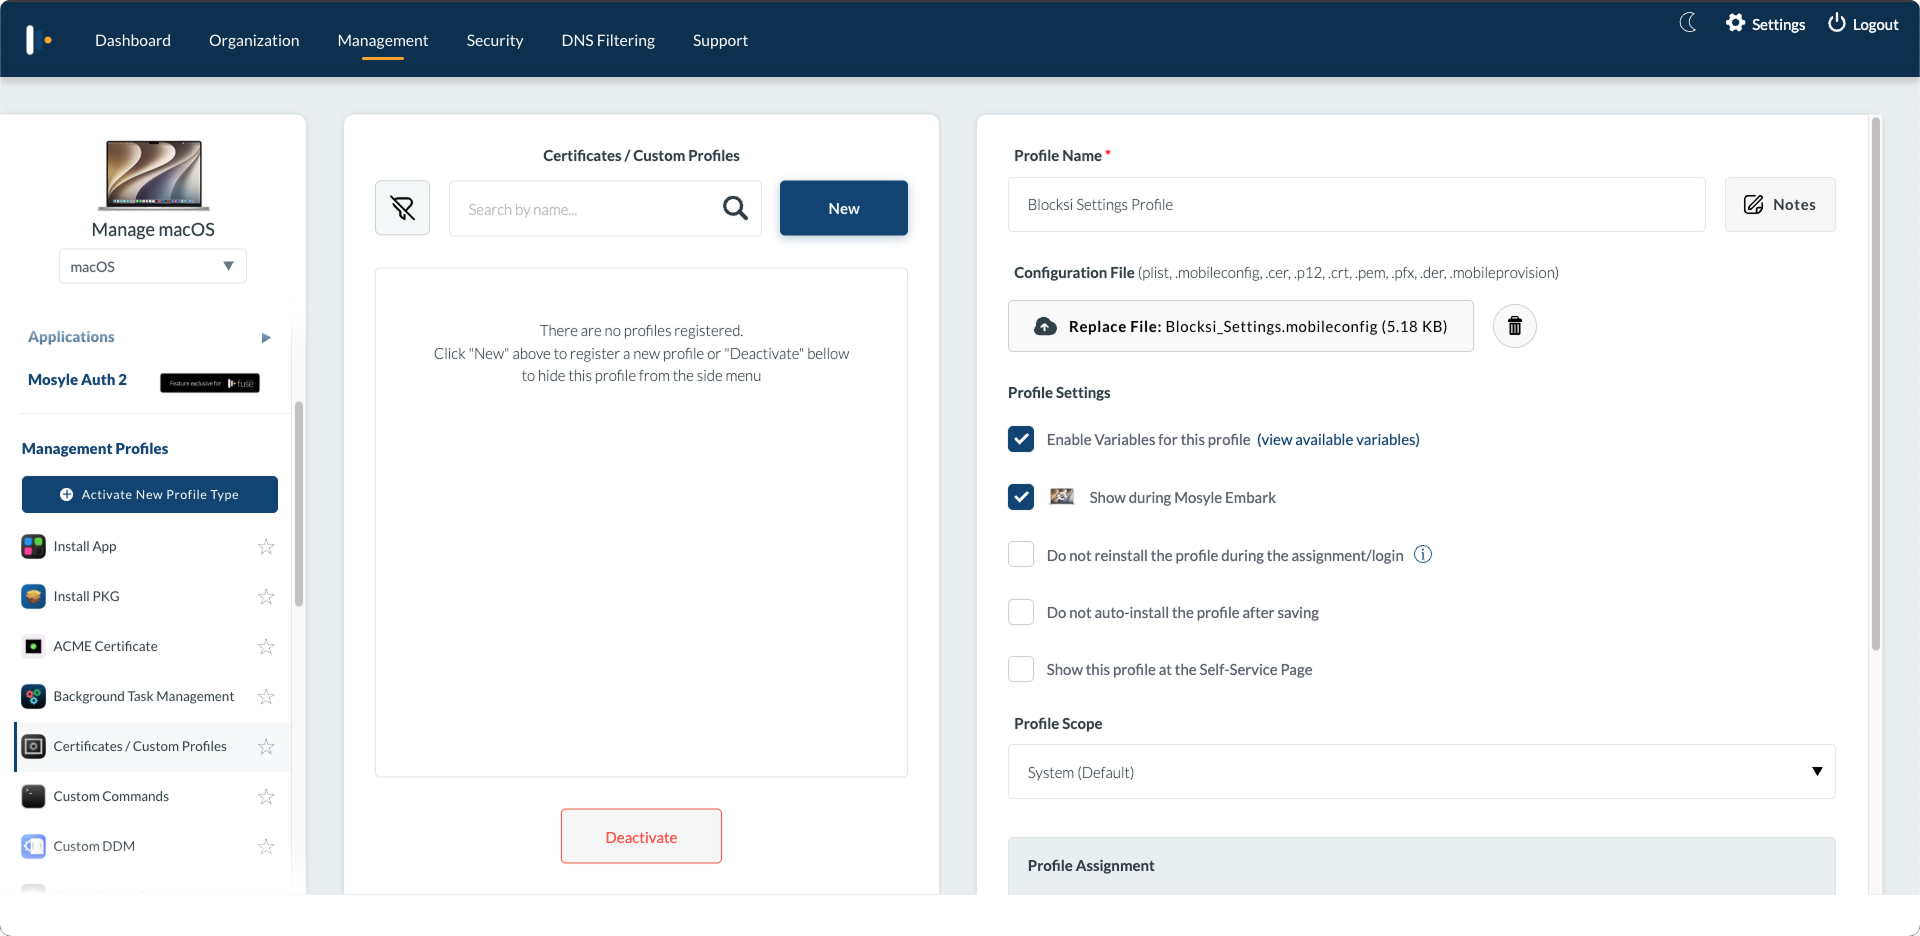The width and height of the screenshot is (1920, 936).
Task: Click Activate New Profile Type
Action: point(150,494)
